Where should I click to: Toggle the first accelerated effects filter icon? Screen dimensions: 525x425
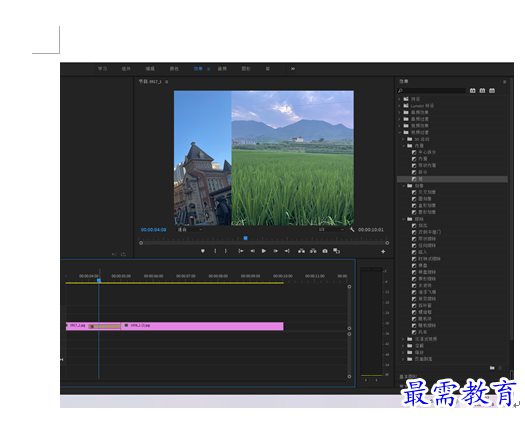tap(472, 91)
